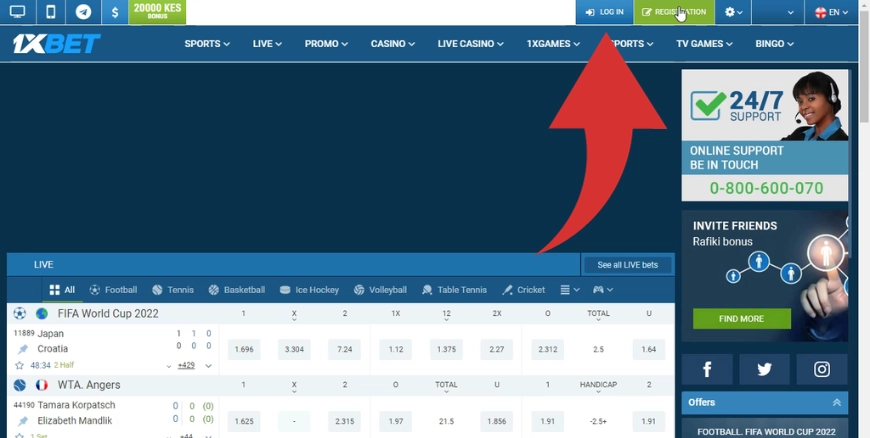This screenshot has height=438, width=870.
Task: Select odds 3.304 for draw
Action: click(294, 349)
